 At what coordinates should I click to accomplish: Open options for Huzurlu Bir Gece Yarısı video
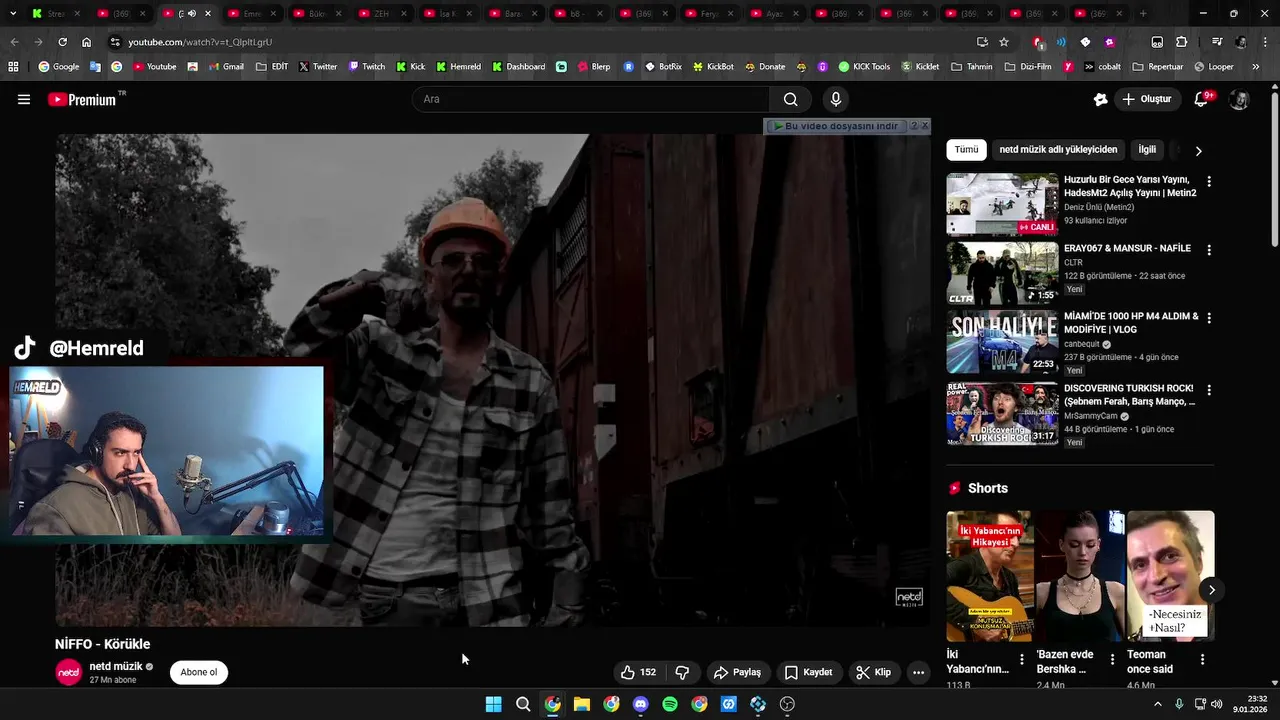(1209, 182)
